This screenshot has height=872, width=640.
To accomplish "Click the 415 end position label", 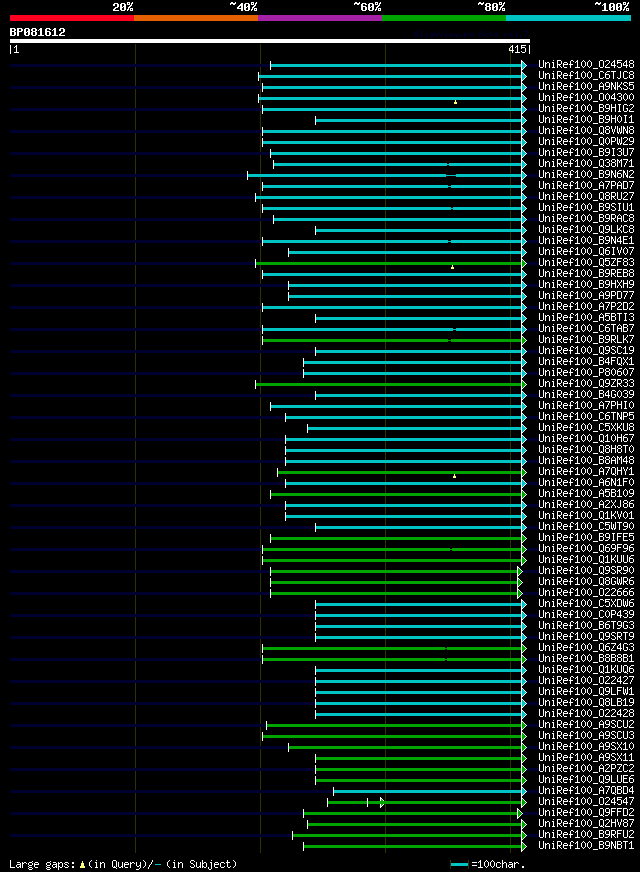I will (x=517, y=49).
